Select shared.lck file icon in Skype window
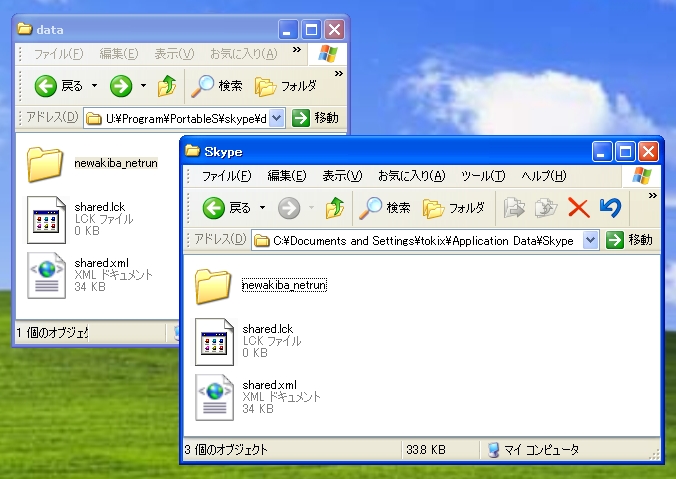This screenshot has height=479, width=676. [214, 341]
